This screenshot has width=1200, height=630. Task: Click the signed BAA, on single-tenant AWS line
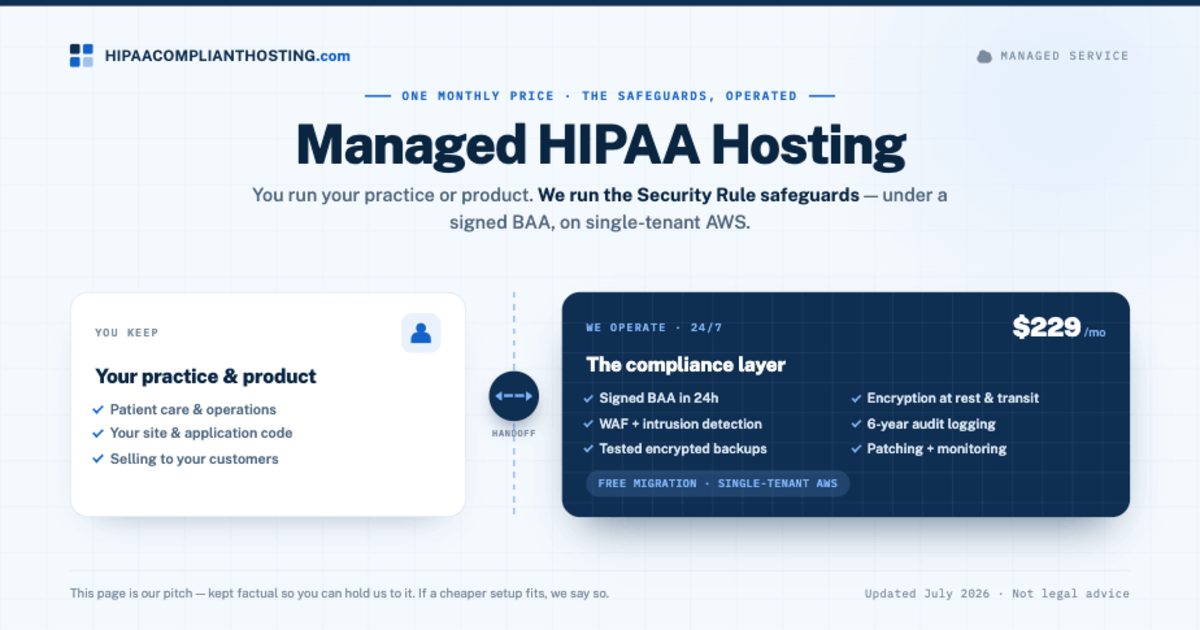(x=600, y=223)
